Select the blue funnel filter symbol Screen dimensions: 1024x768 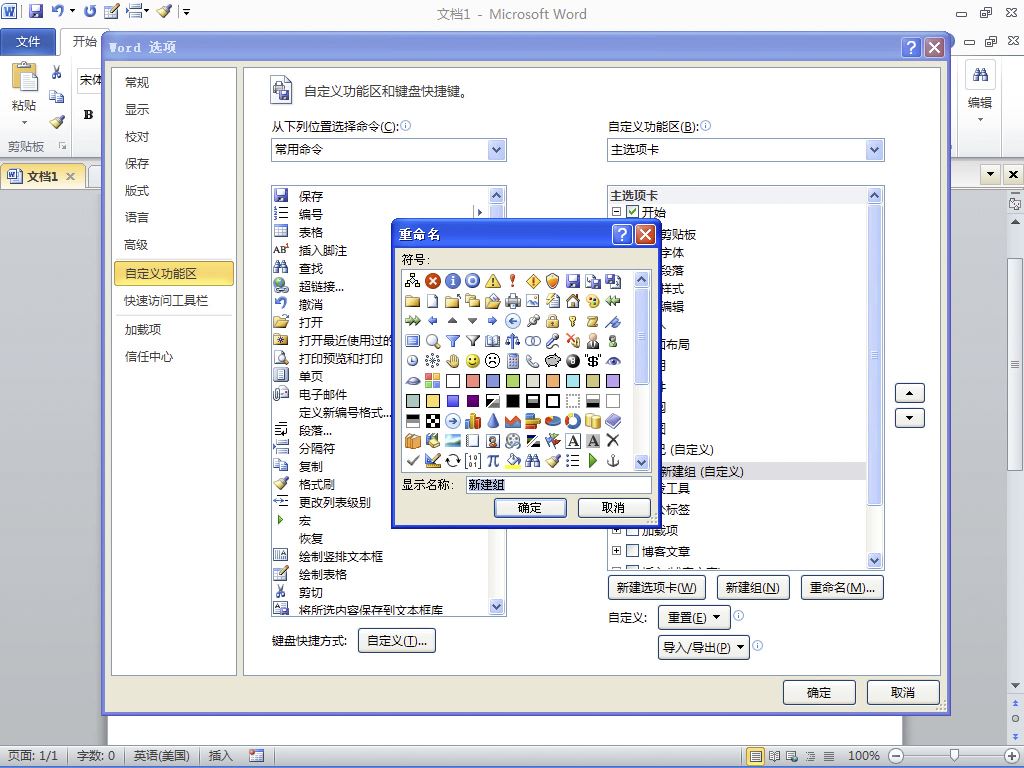[x=453, y=341]
